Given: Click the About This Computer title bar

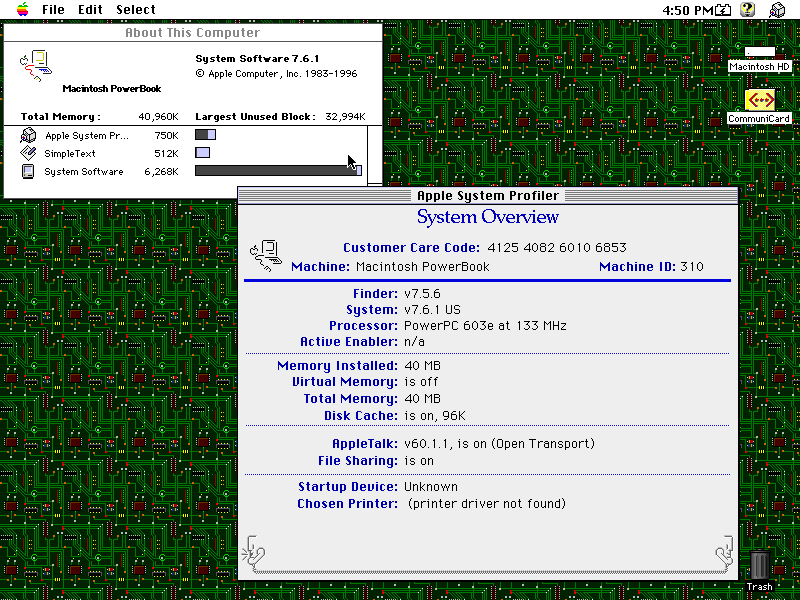Looking at the screenshot, I should 193,33.
